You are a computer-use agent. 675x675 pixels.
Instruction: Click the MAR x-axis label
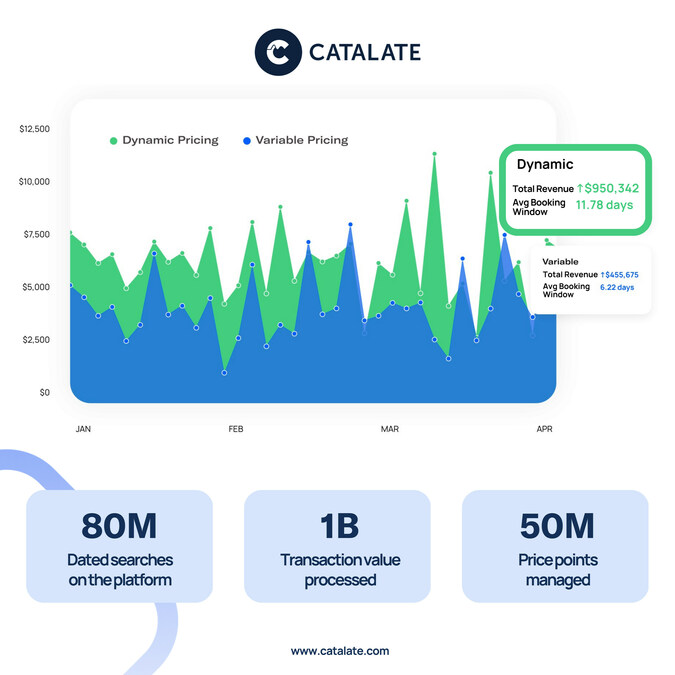390,429
